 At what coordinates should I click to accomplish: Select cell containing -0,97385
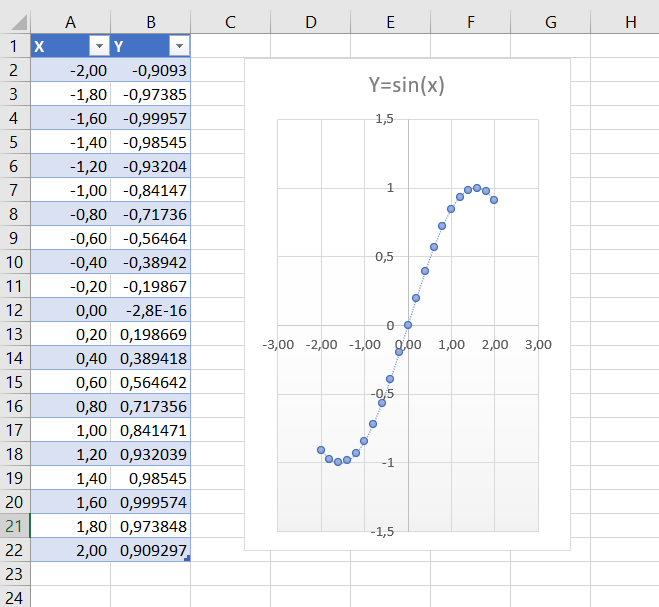pos(150,94)
